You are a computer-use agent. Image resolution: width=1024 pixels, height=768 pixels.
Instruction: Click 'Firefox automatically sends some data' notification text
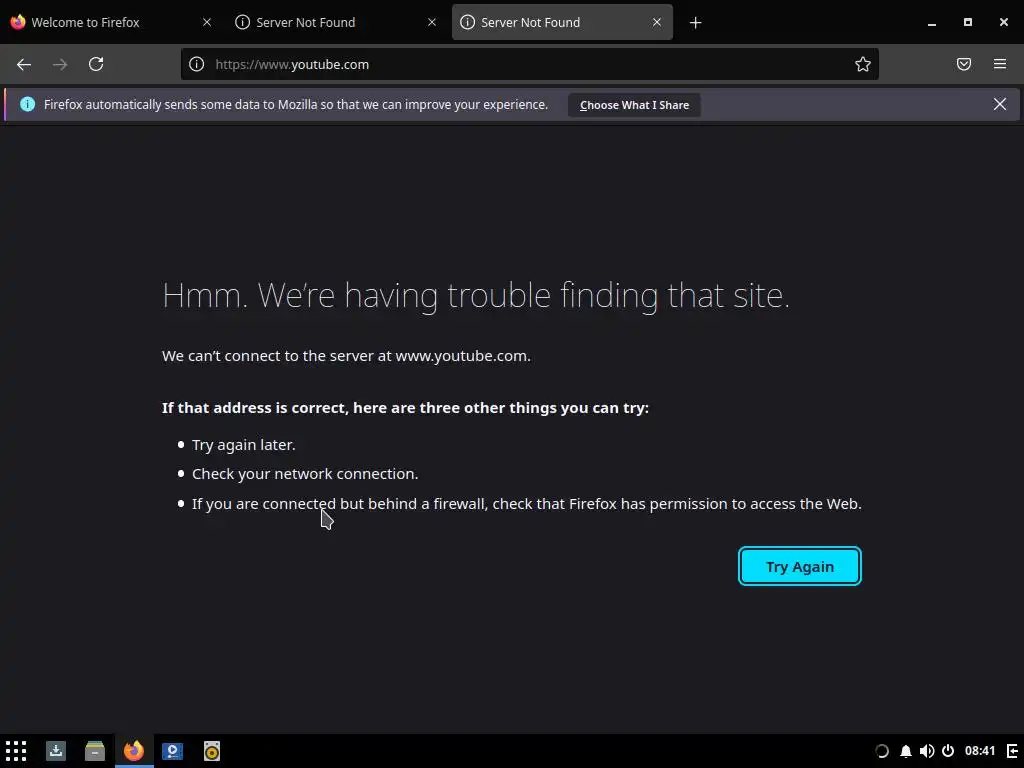[x=296, y=104]
